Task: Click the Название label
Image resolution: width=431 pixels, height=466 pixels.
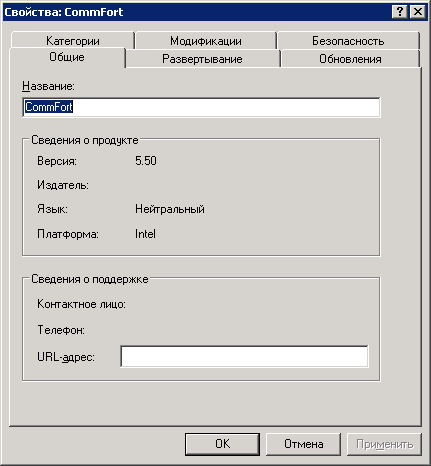Action: [49, 86]
